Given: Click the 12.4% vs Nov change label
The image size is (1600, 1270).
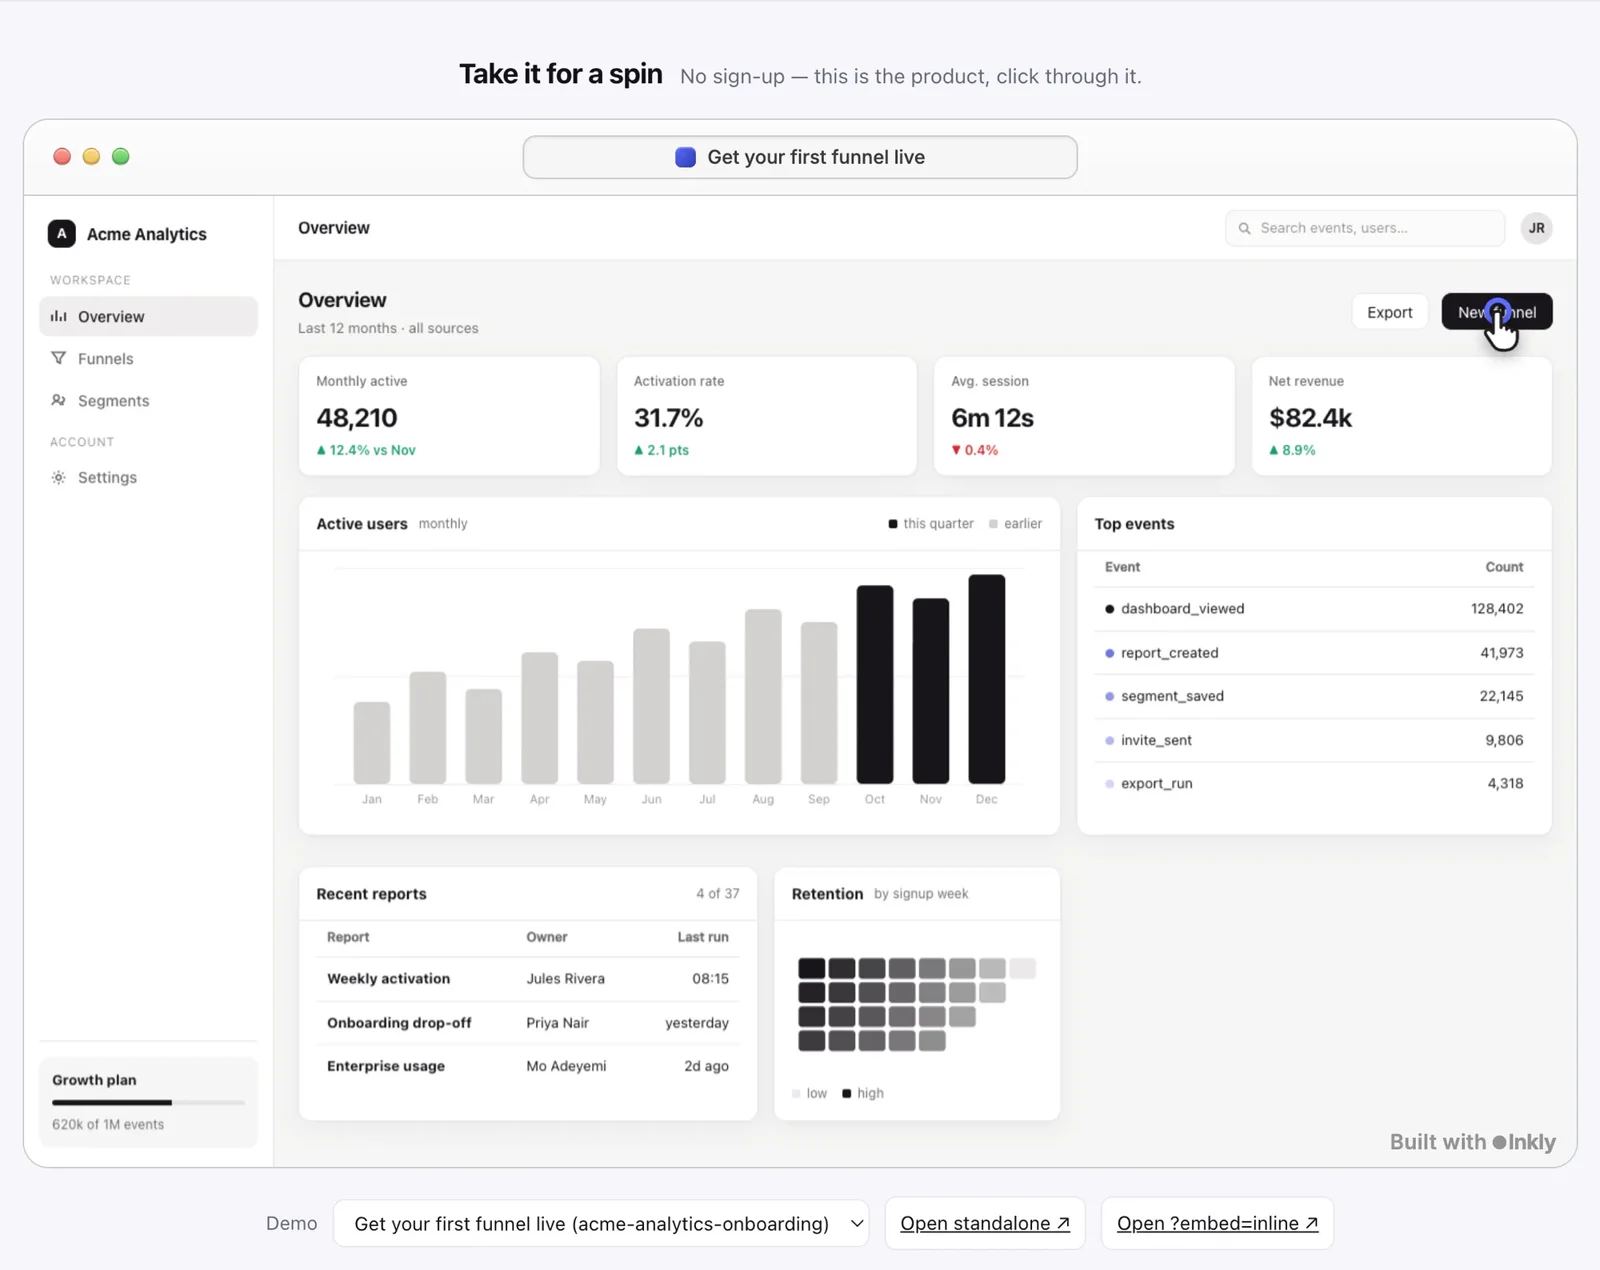Looking at the screenshot, I should [x=366, y=450].
